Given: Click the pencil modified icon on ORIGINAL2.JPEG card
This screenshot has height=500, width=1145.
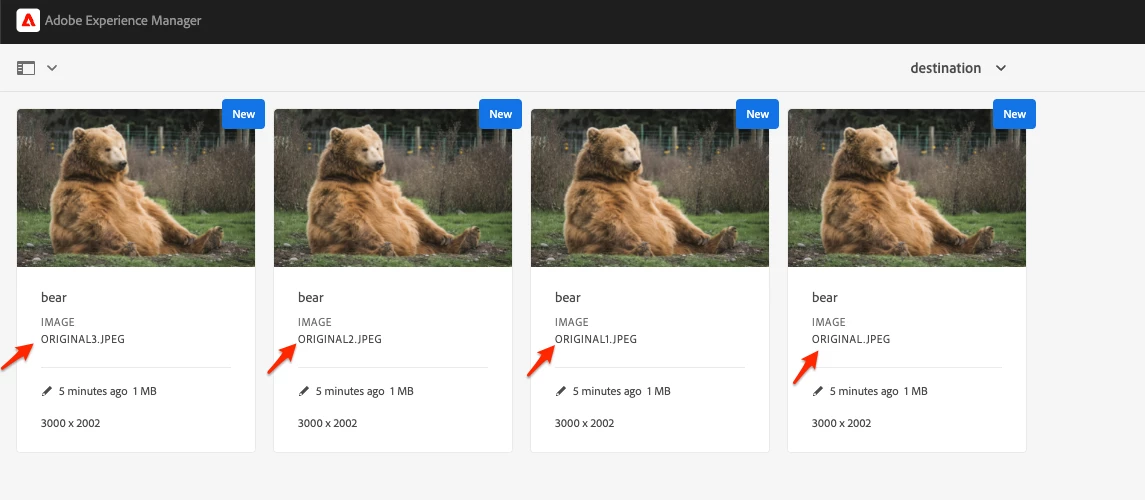Looking at the screenshot, I should (x=305, y=391).
